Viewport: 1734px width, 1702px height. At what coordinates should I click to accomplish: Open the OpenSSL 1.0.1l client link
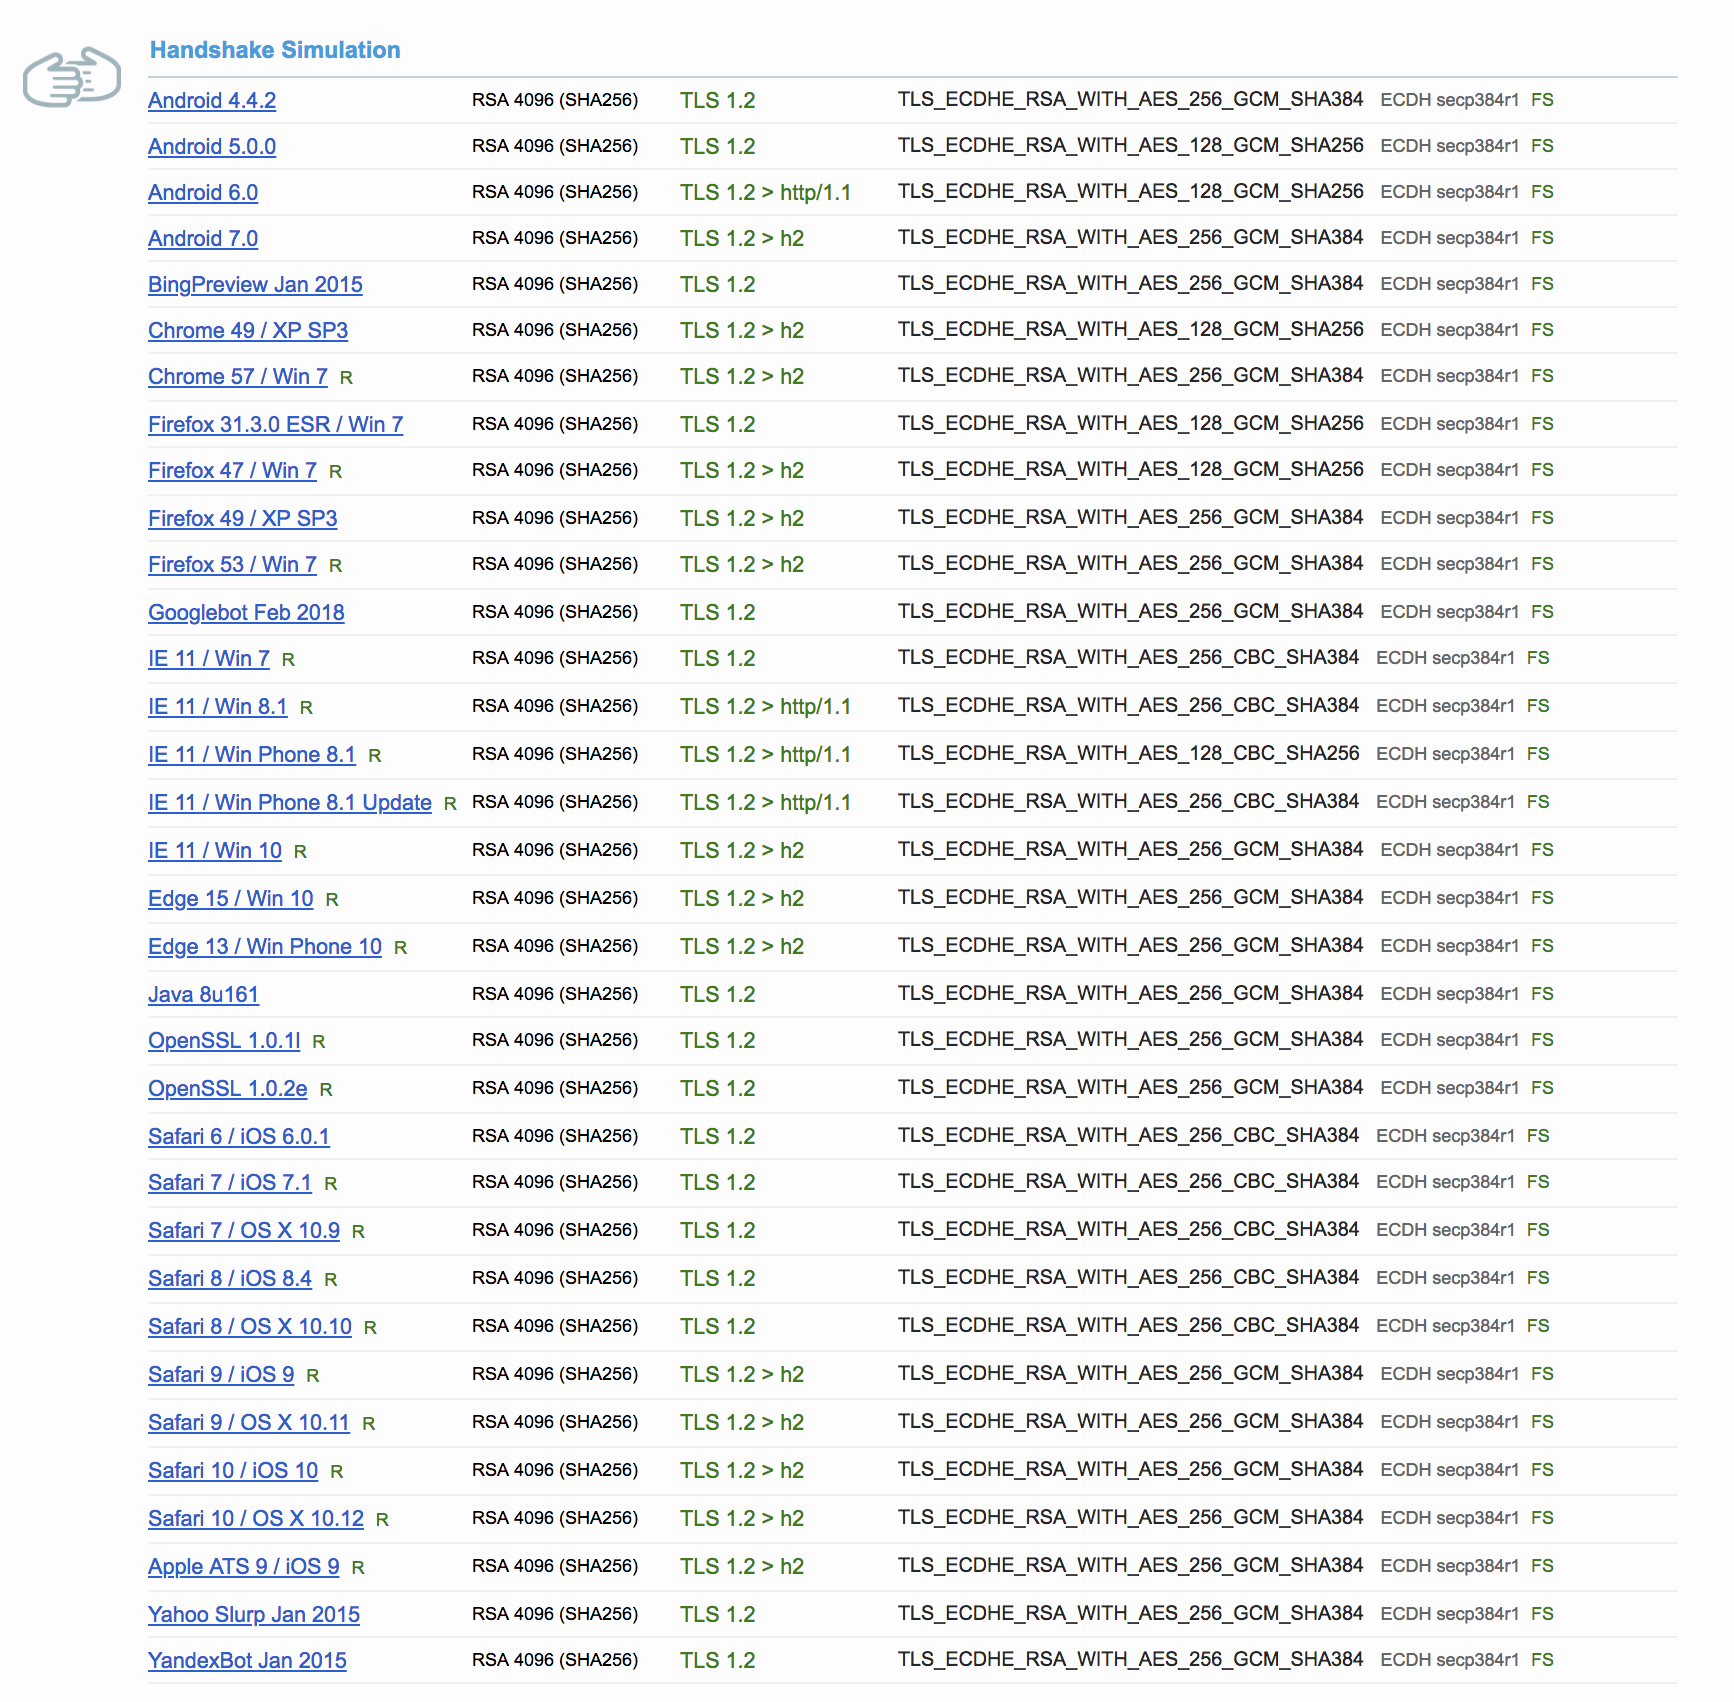[224, 1040]
